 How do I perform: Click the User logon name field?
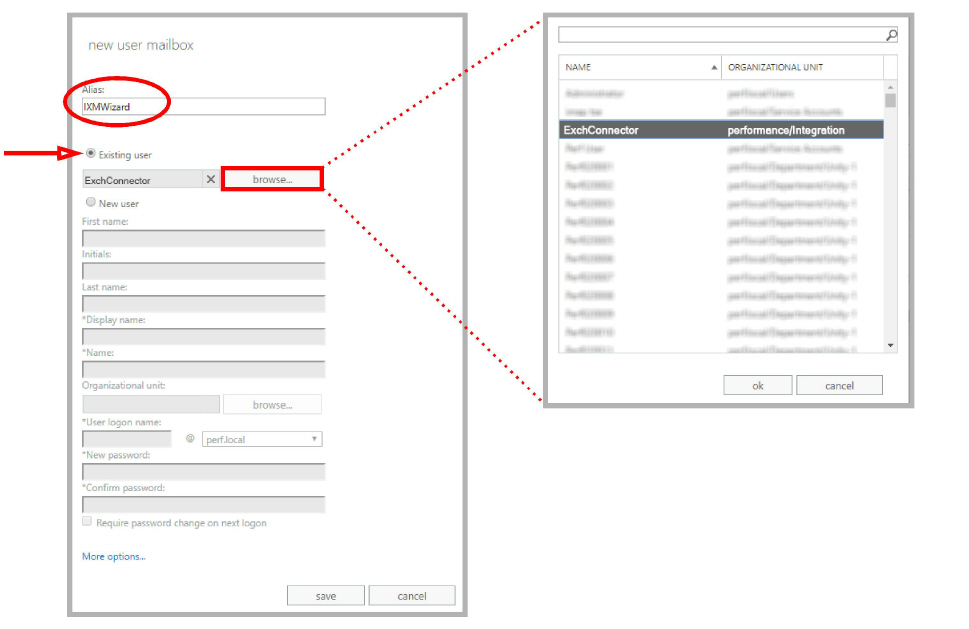point(127,439)
